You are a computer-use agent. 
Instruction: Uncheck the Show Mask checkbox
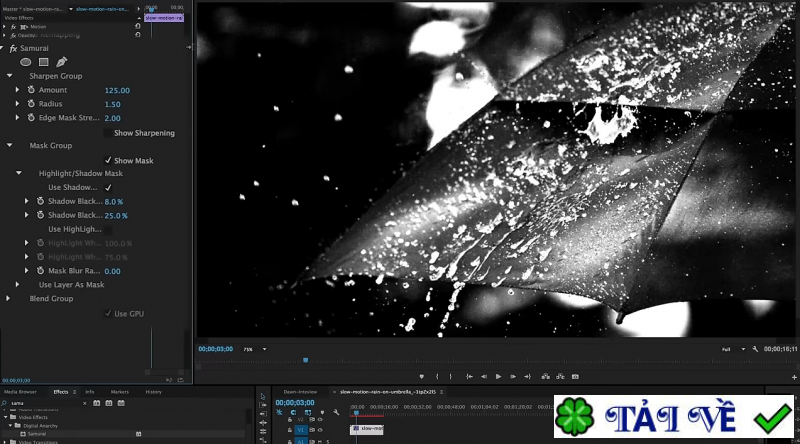(x=108, y=161)
